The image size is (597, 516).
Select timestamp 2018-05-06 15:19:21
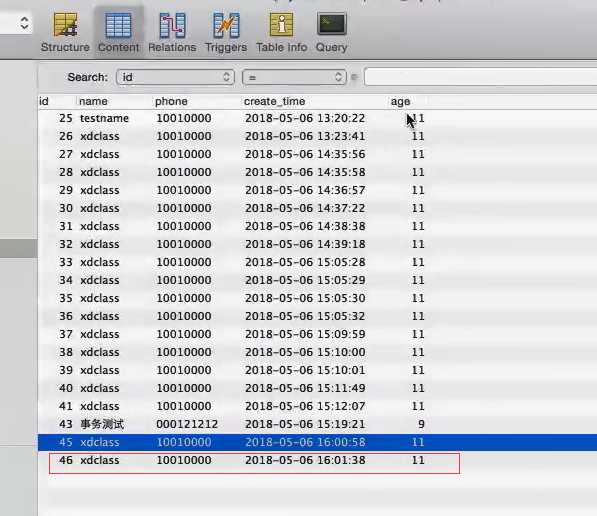tap(305, 424)
